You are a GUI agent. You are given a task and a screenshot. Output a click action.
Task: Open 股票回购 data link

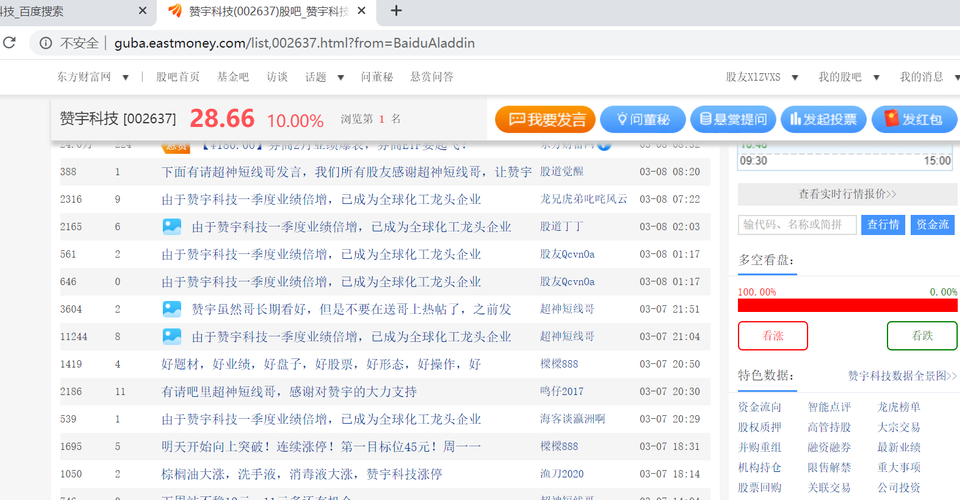tap(759, 488)
